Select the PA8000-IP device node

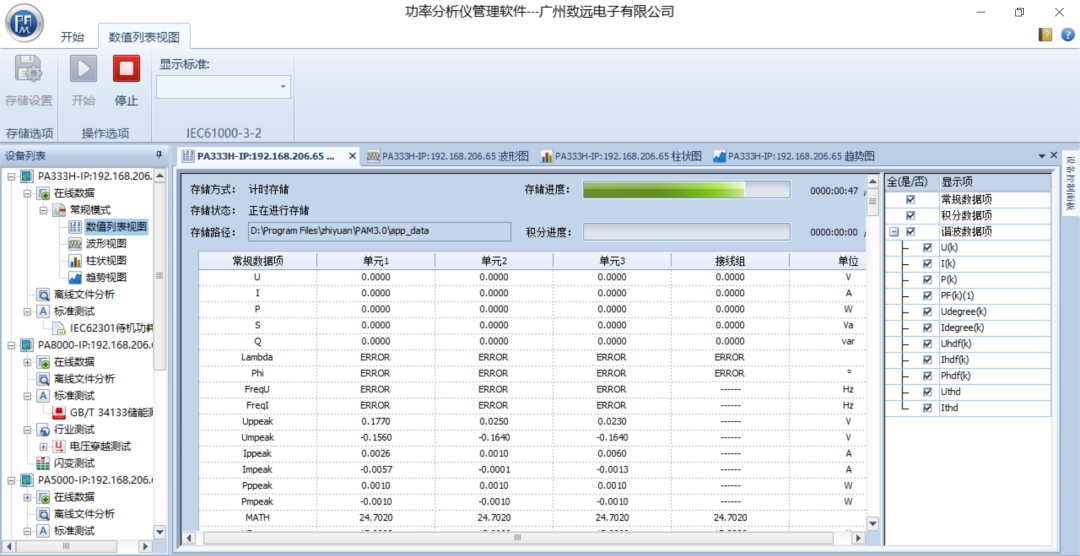[95, 344]
